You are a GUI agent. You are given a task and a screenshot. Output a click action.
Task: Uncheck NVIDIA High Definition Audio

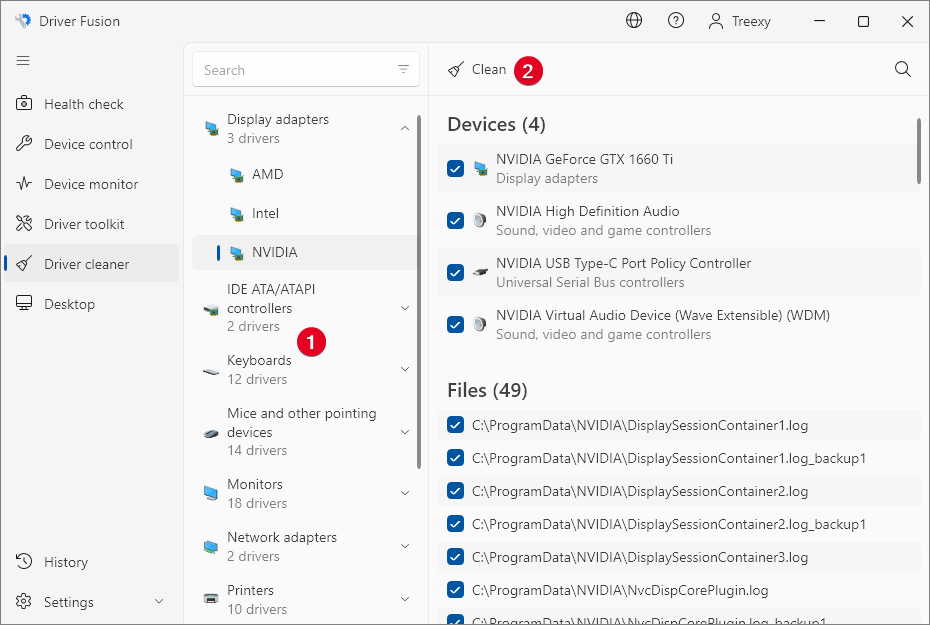pyautogui.click(x=456, y=221)
